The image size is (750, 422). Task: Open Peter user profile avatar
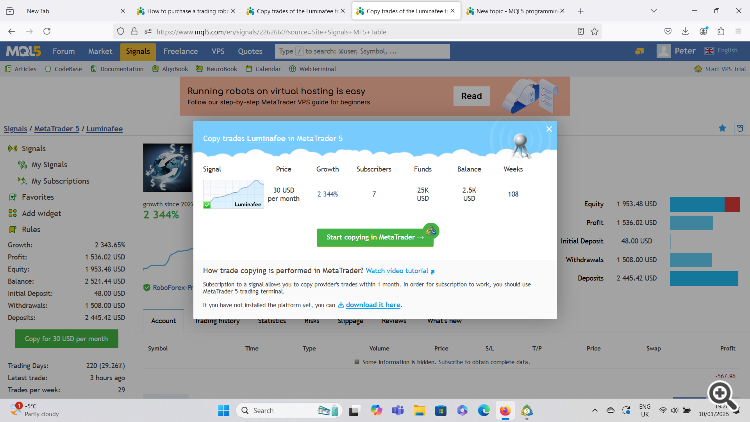coord(663,51)
